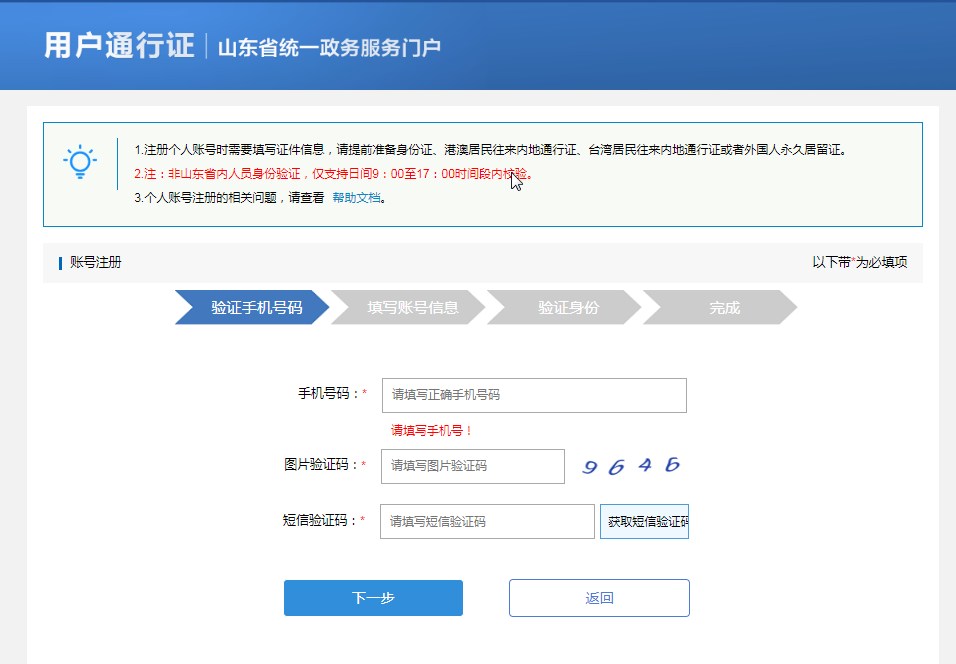Click the lightbulb tip icon

pyautogui.click(x=80, y=163)
